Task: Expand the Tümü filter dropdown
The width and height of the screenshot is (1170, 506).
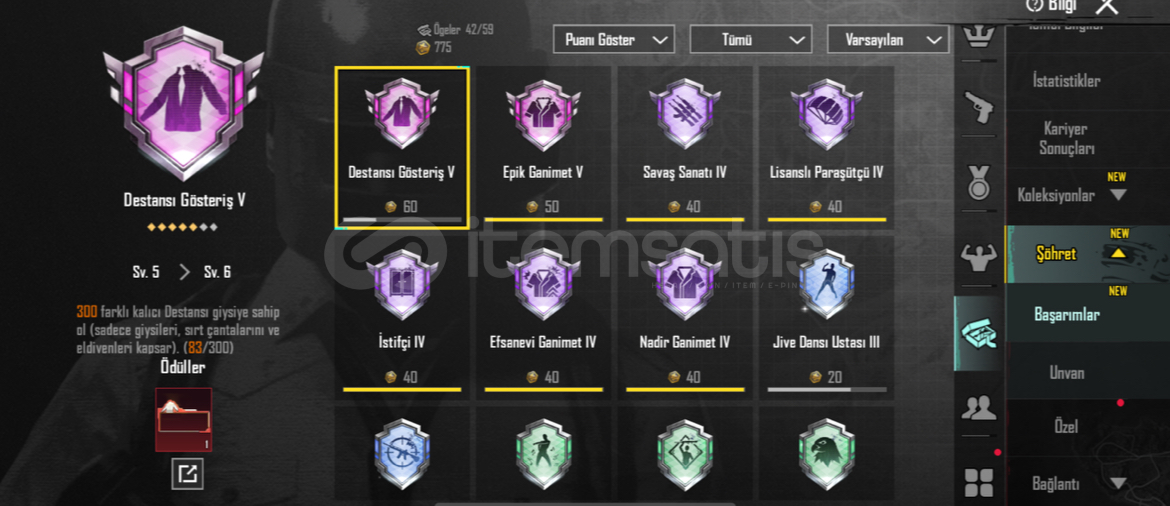Action: (751, 40)
